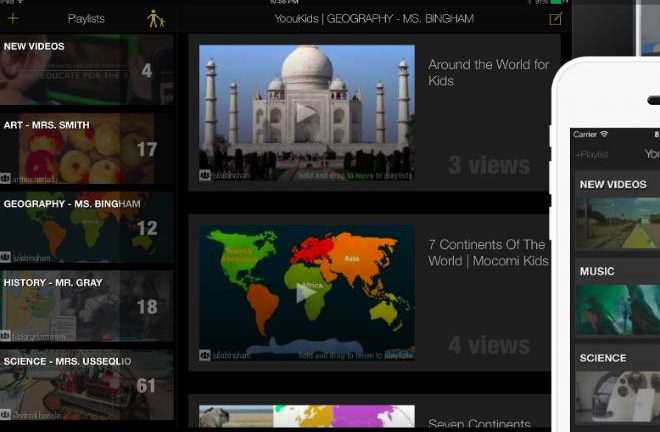Screen dimensions: 660x432
Task: Click channel icon on SCIENCE playlist tile
Action: click(x=5, y=414)
